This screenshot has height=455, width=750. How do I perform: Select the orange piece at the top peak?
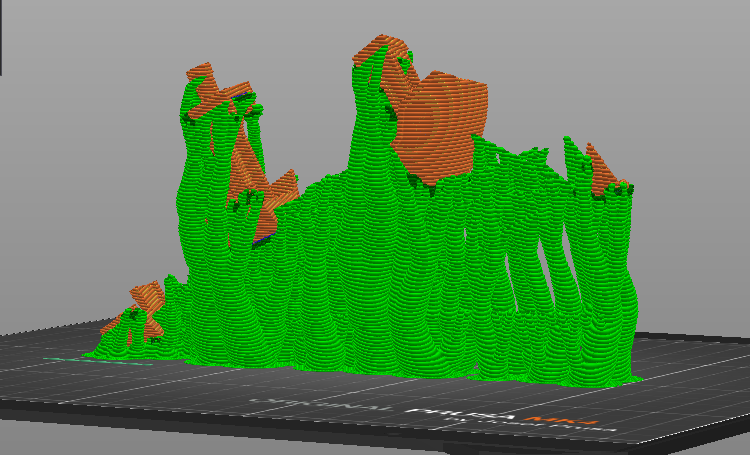(x=380, y=50)
